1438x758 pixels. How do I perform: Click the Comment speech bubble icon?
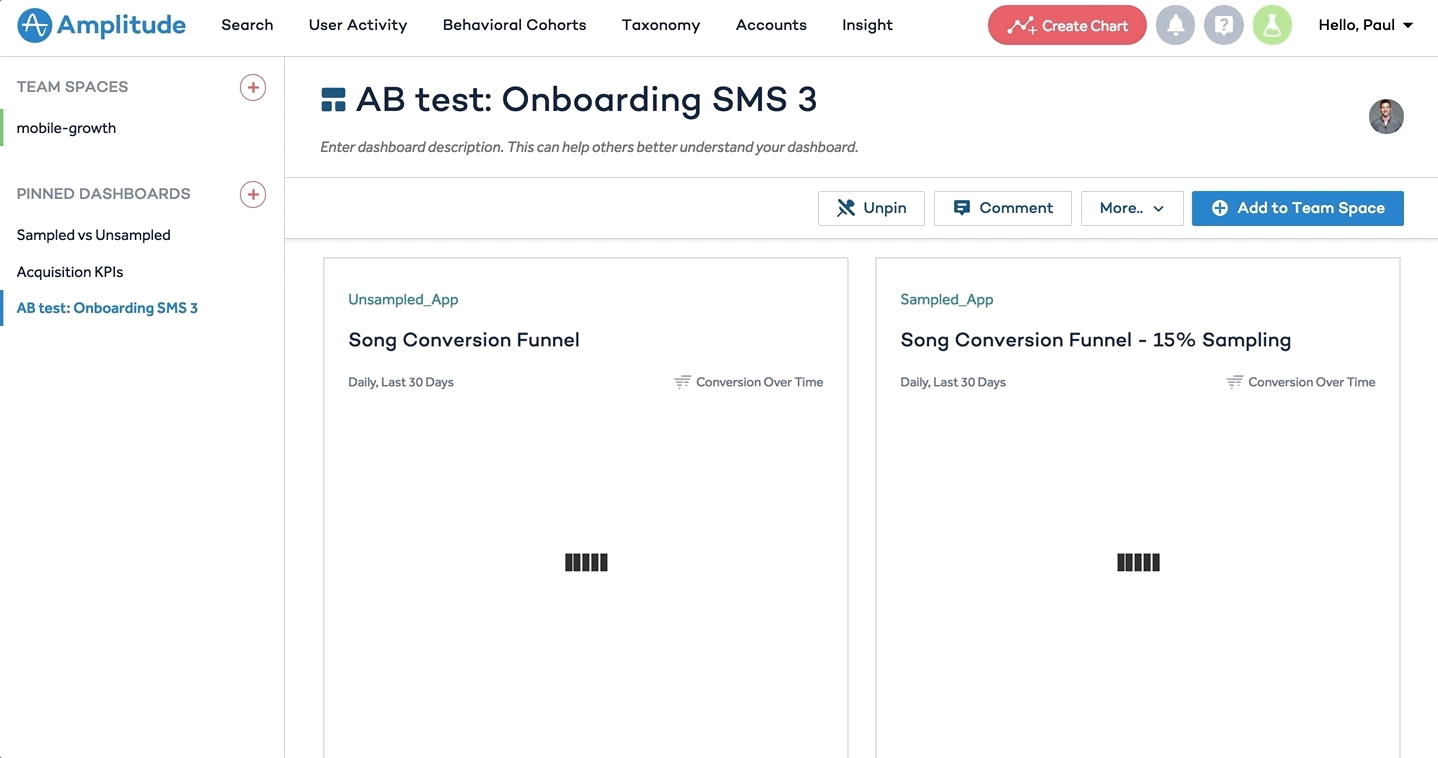[x=962, y=208]
